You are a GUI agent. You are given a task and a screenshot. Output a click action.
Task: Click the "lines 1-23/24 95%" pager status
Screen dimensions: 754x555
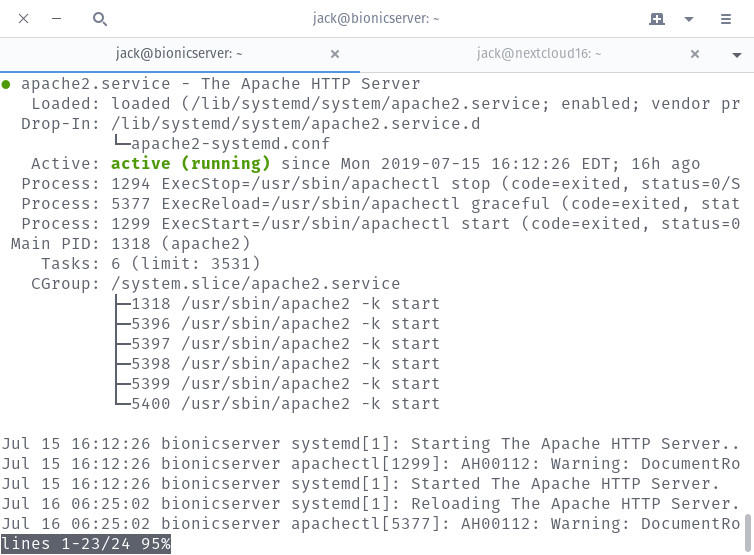[86, 544]
